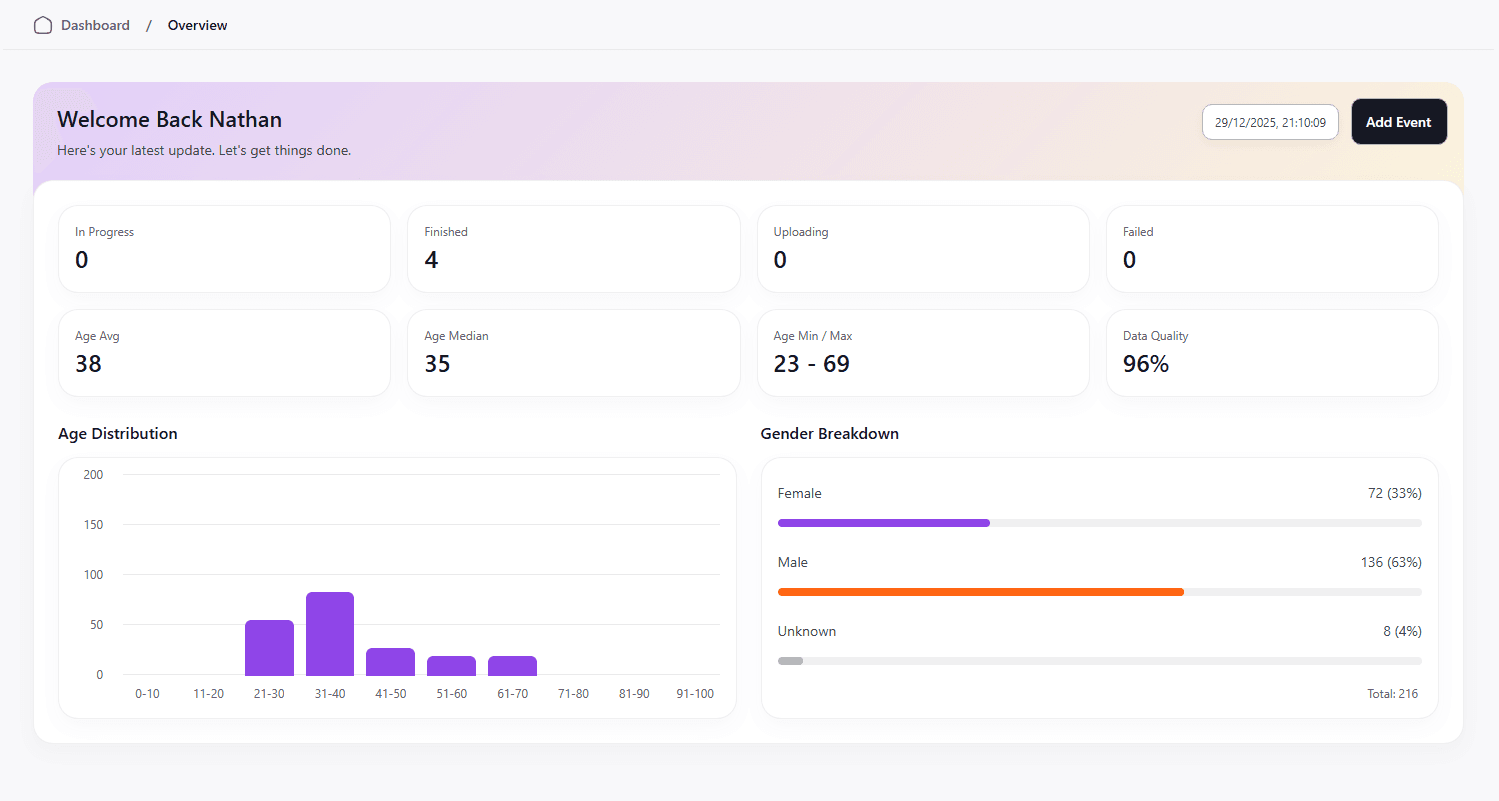The image size is (1499, 801).
Task: Click the 61-70 age bar
Action: click(x=512, y=666)
